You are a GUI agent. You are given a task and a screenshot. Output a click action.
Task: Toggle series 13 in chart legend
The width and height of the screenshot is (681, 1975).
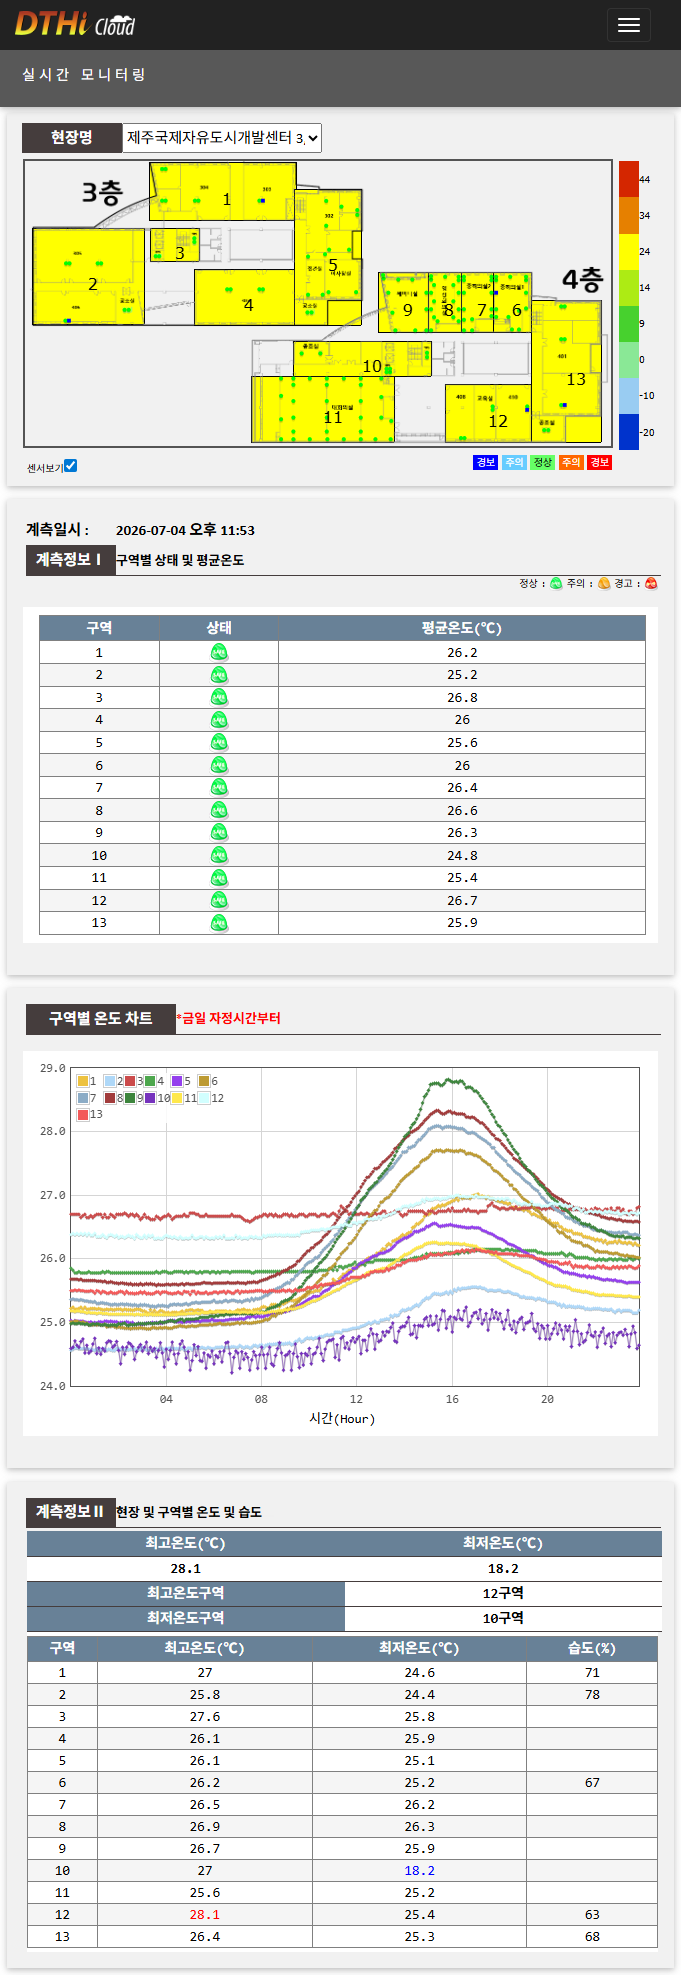coord(83,1114)
